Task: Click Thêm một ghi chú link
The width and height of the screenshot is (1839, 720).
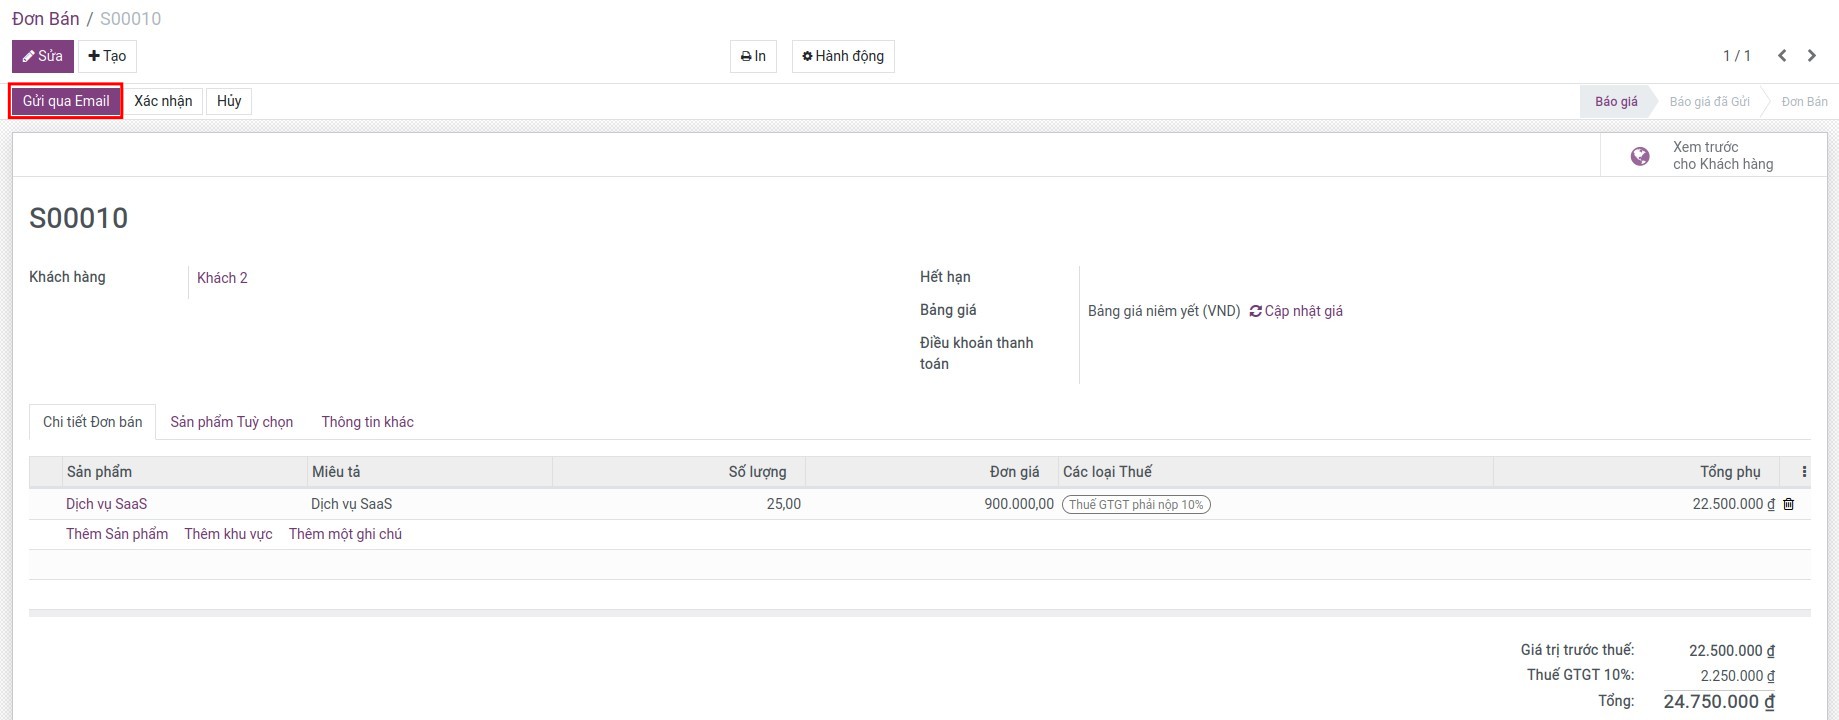Action: click(x=345, y=534)
